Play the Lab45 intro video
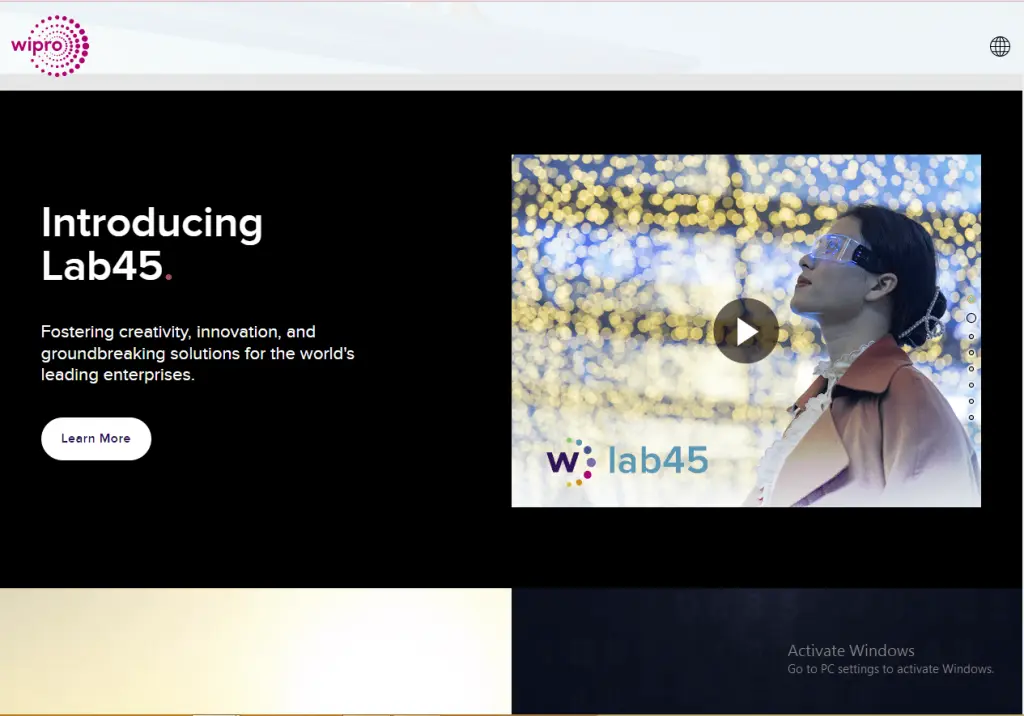The width and height of the screenshot is (1024, 716). click(745, 331)
